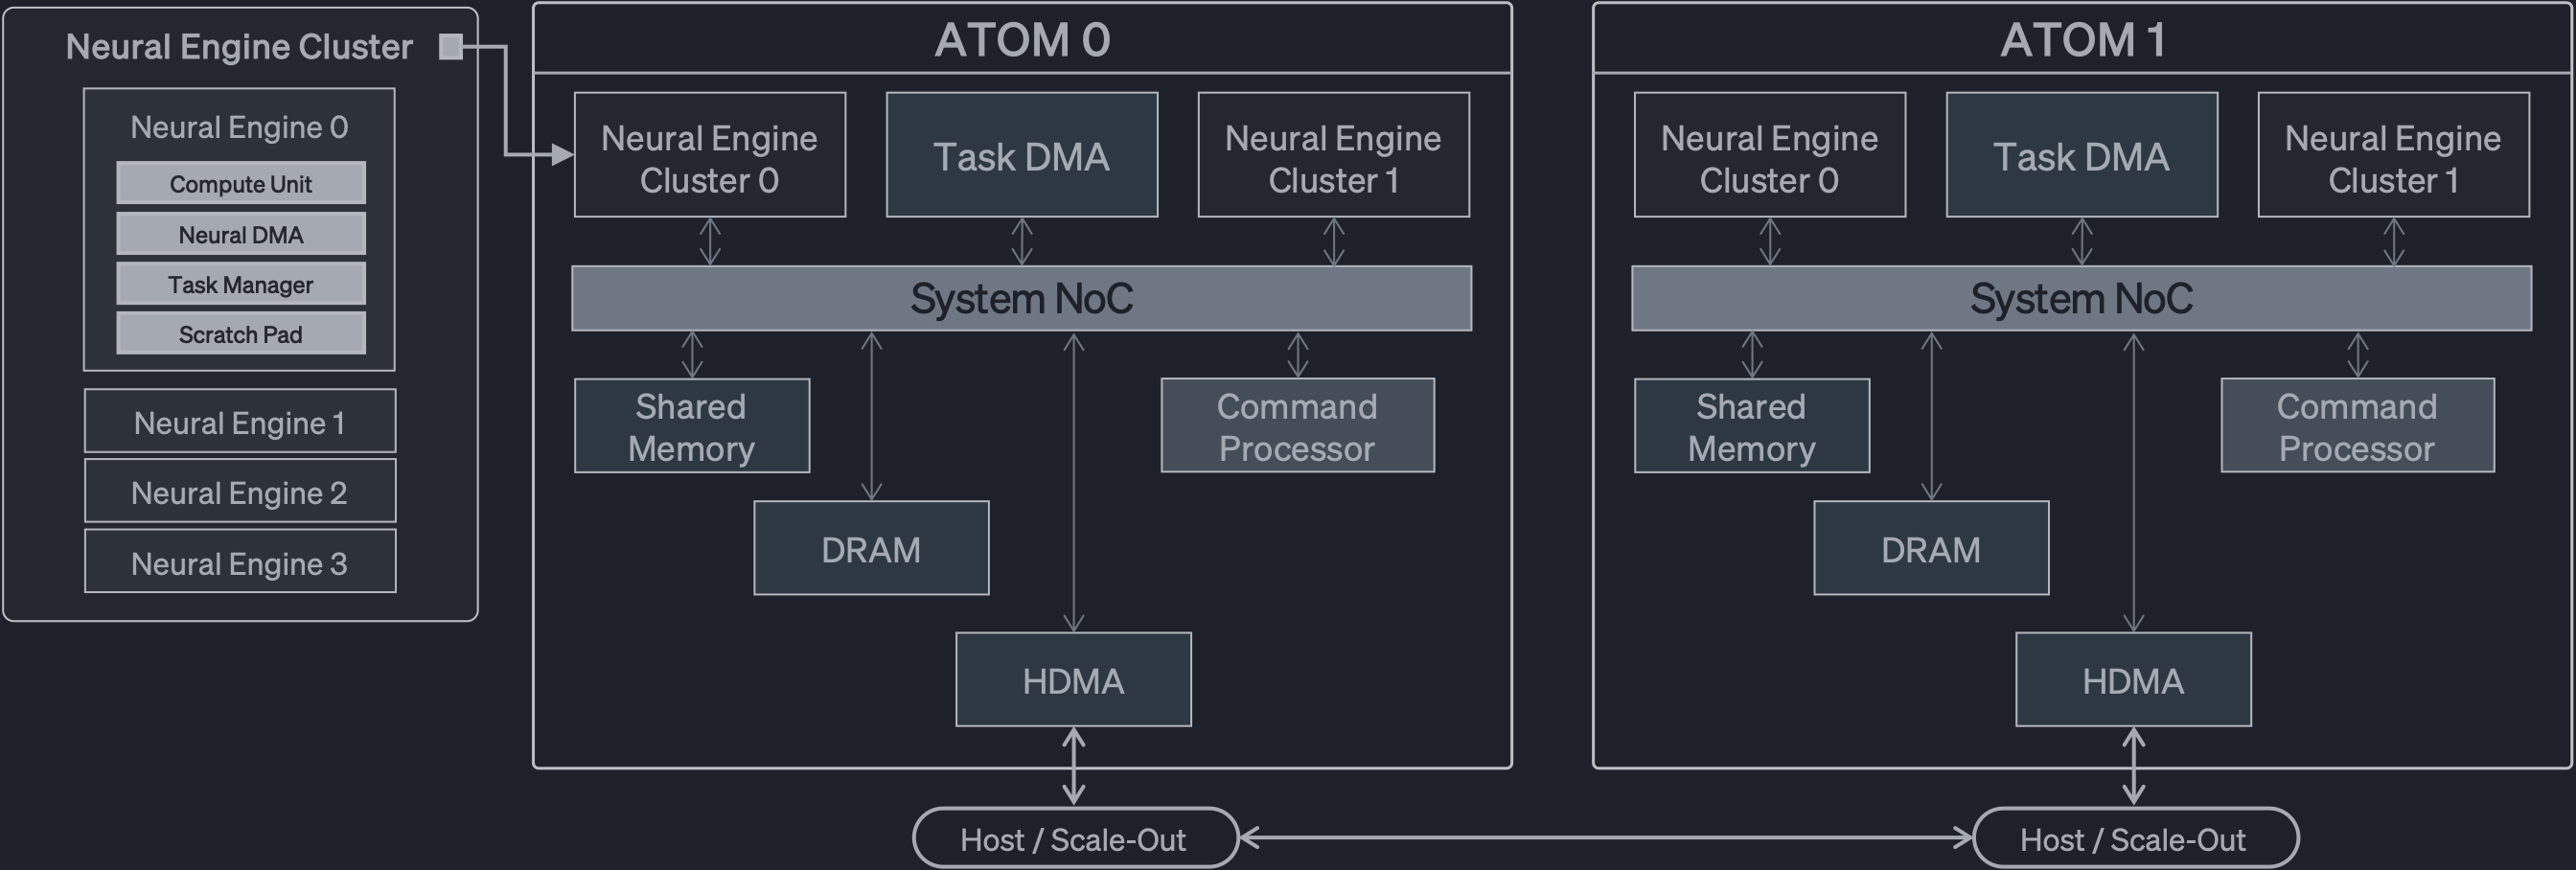Select Shared Memory block in ATOM 1
The width and height of the screenshot is (2576, 870).
pyautogui.click(x=1752, y=426)
